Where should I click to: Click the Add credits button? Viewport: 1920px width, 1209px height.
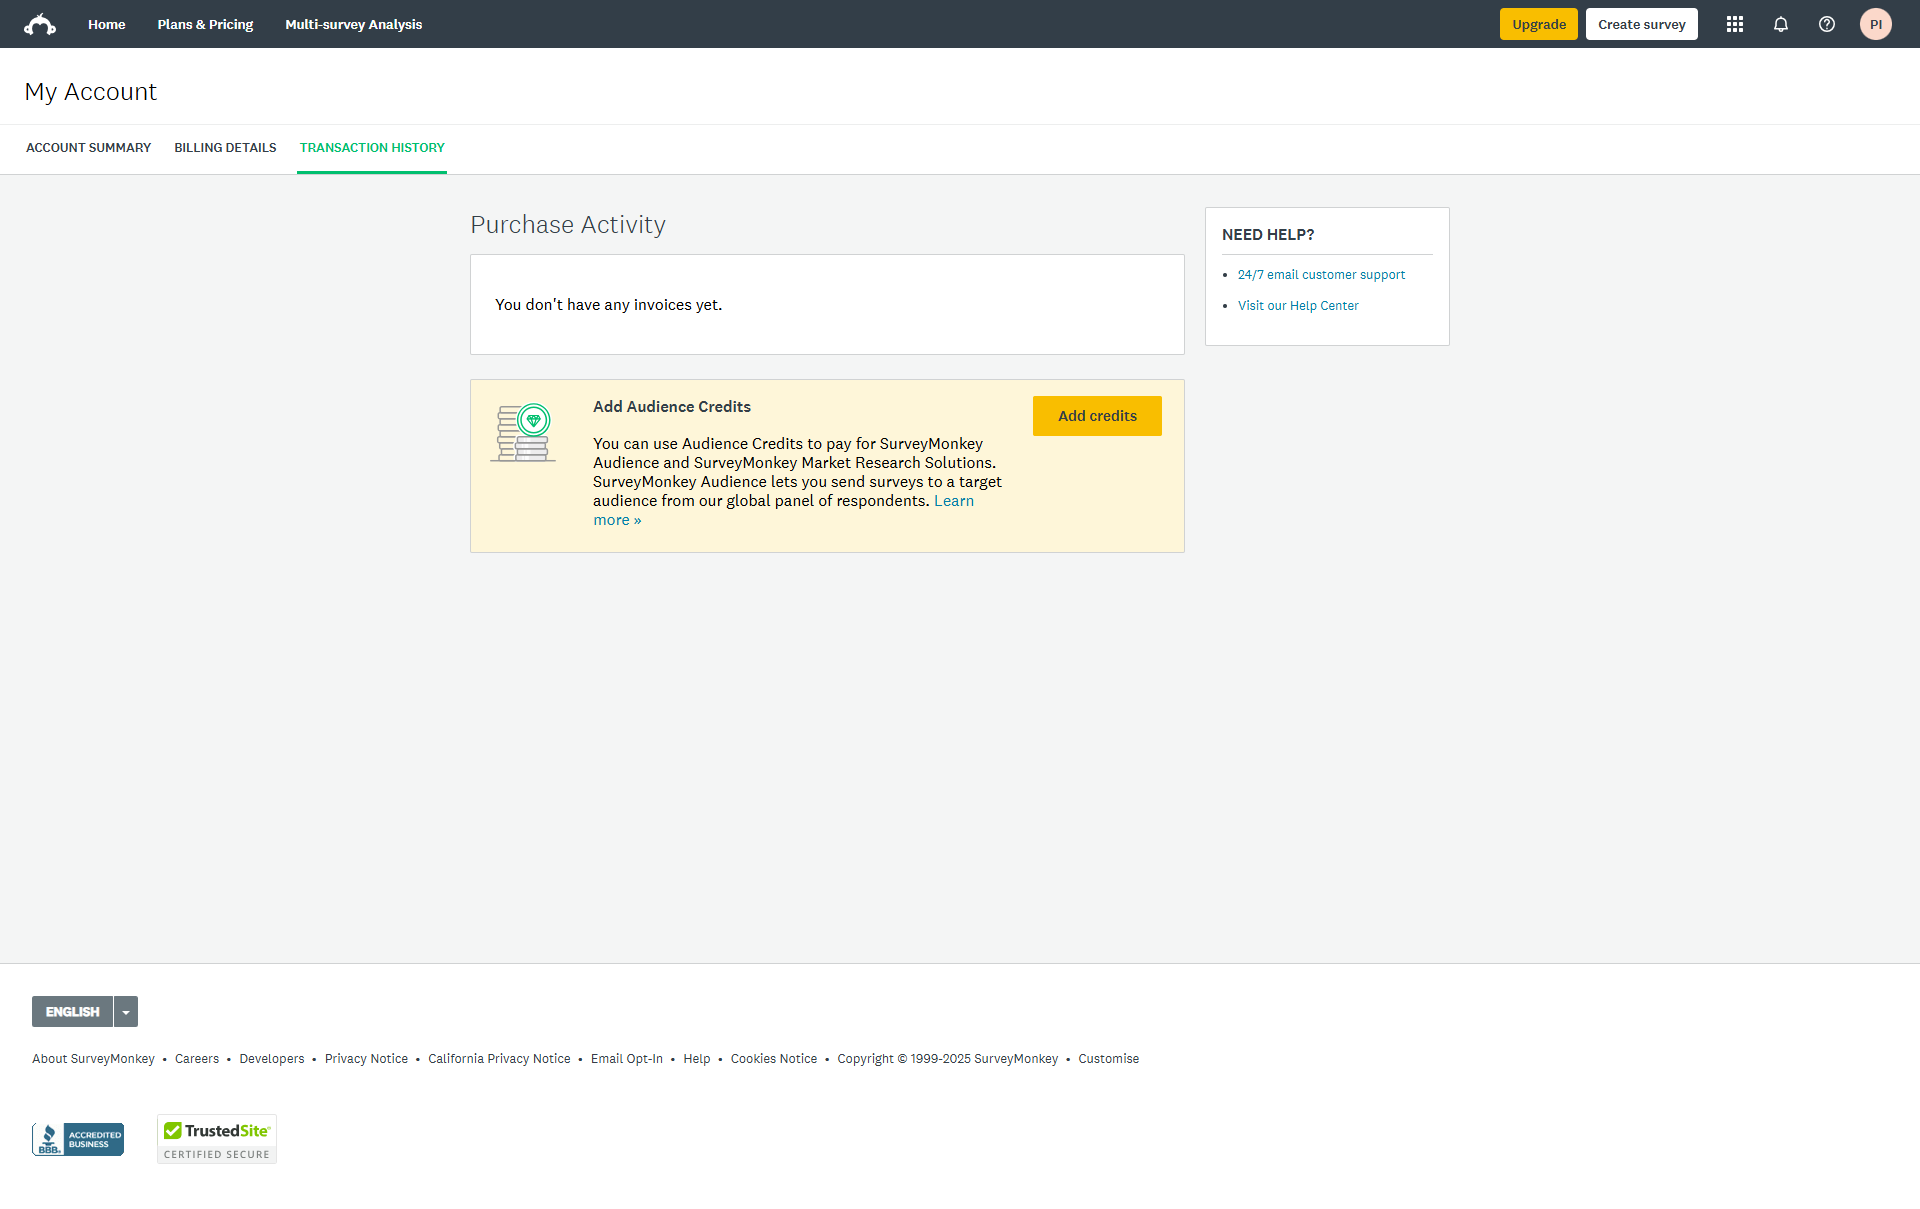(x=1097, y=416)
